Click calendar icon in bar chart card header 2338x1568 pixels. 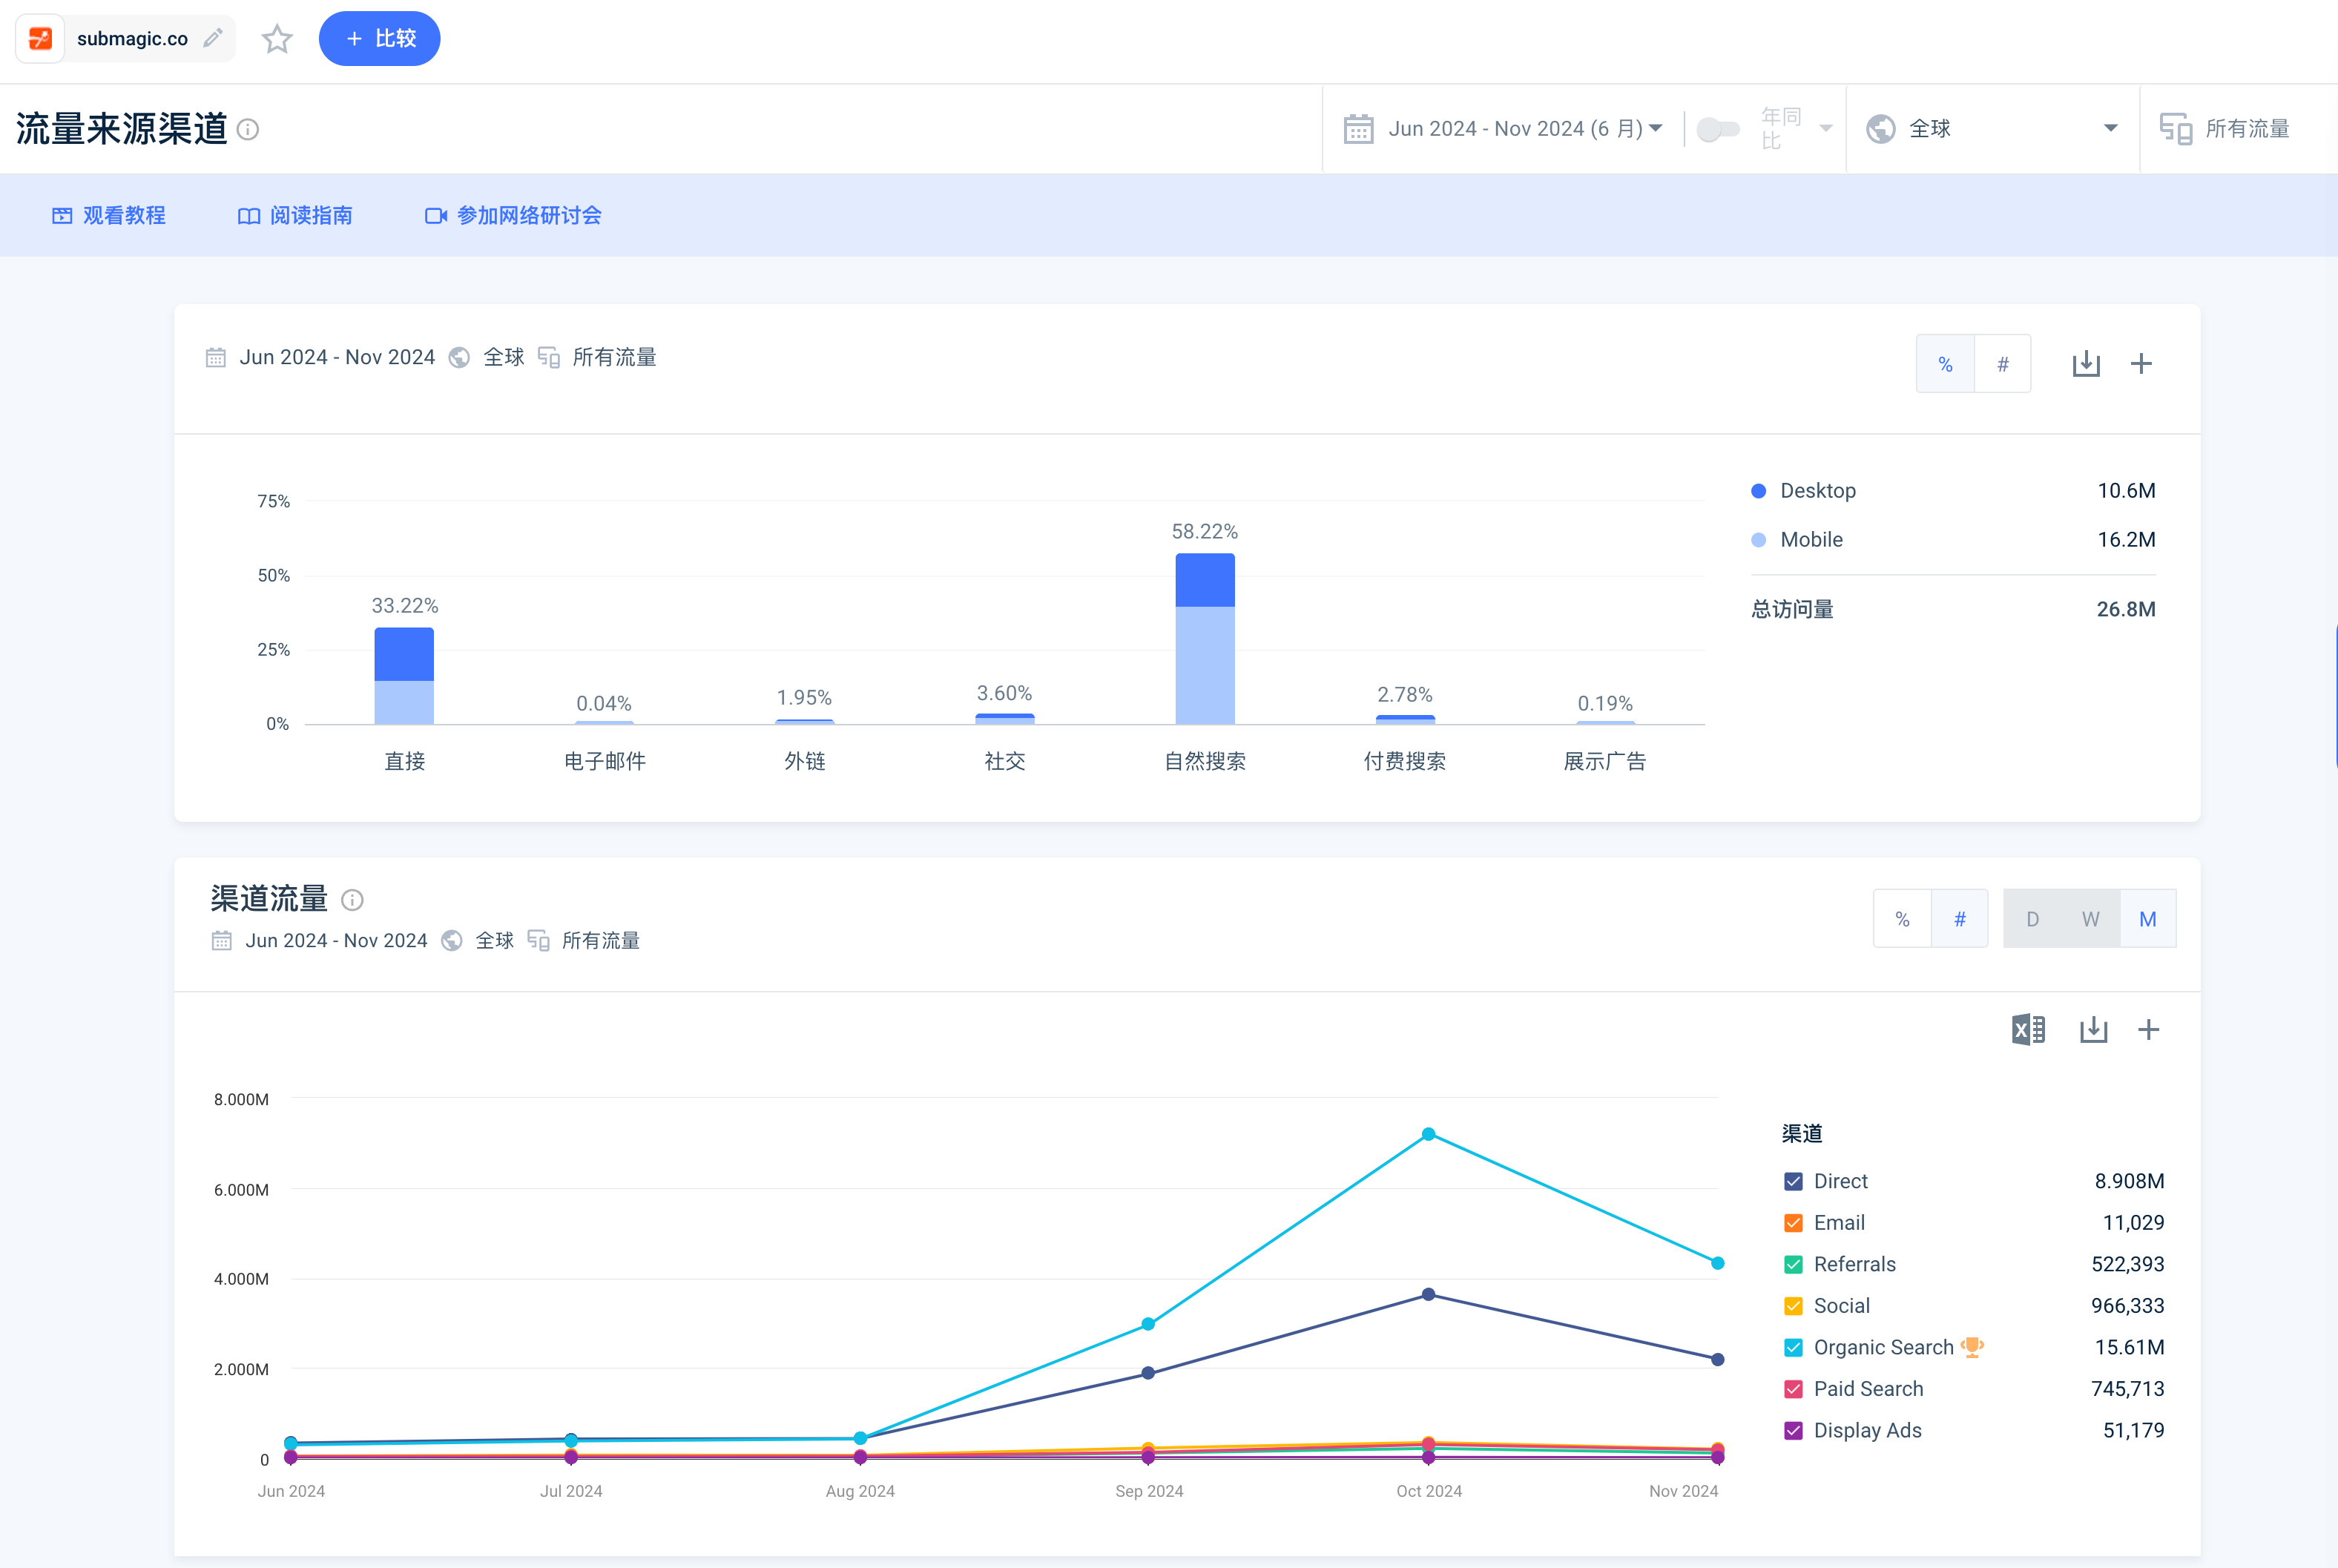[215, 358]
